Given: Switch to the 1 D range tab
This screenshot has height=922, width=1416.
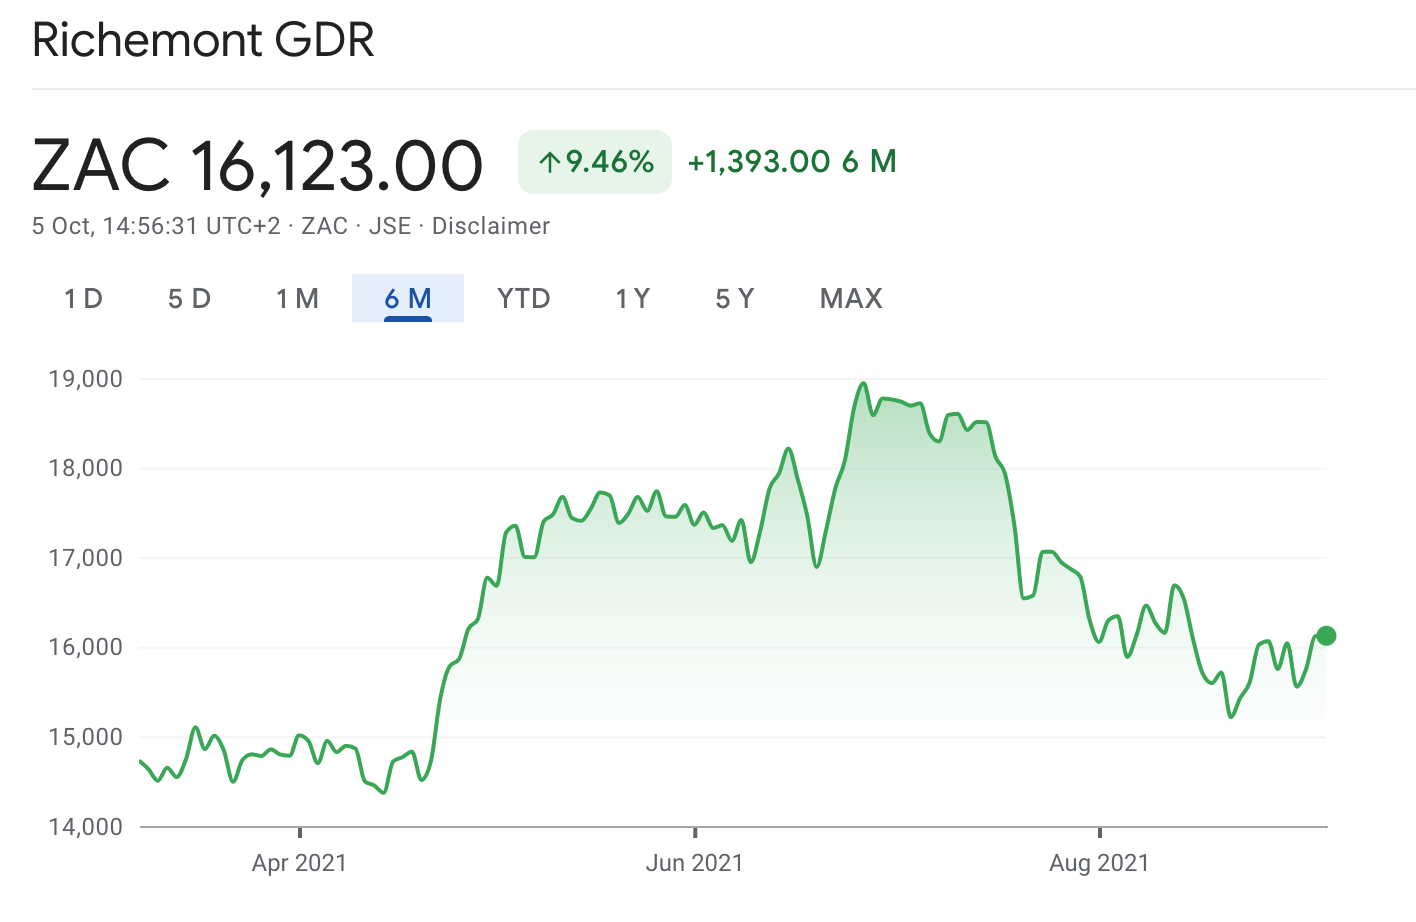Looking at the screenshot, I should [x=84, y=298].
